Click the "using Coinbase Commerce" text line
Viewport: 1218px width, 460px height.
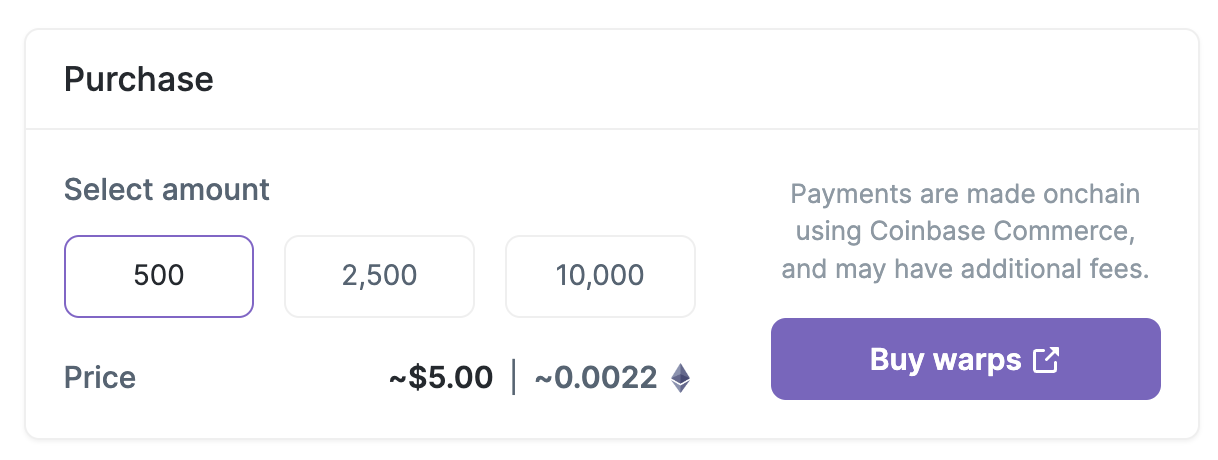965,231
